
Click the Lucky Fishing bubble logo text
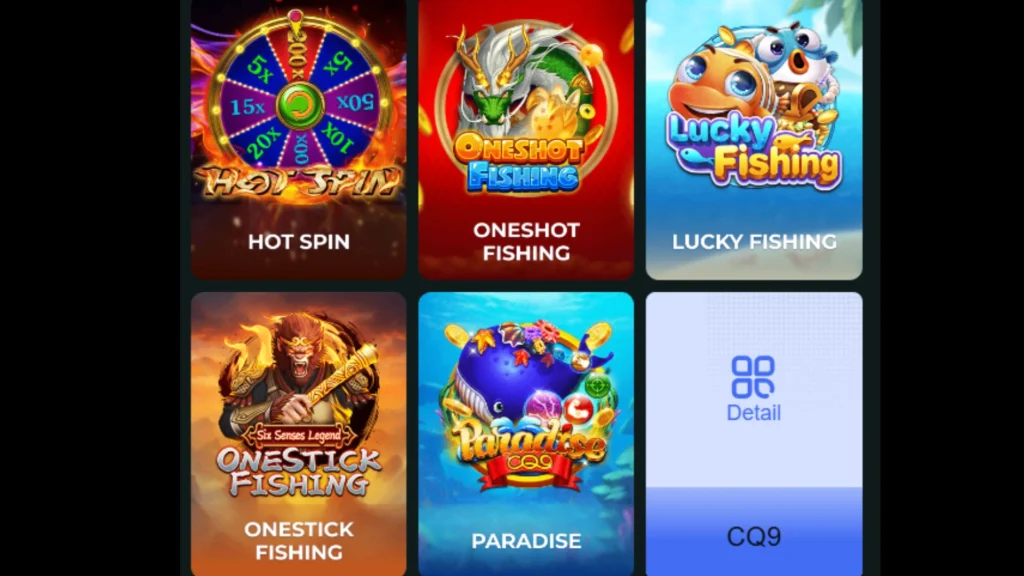point(754,152)
